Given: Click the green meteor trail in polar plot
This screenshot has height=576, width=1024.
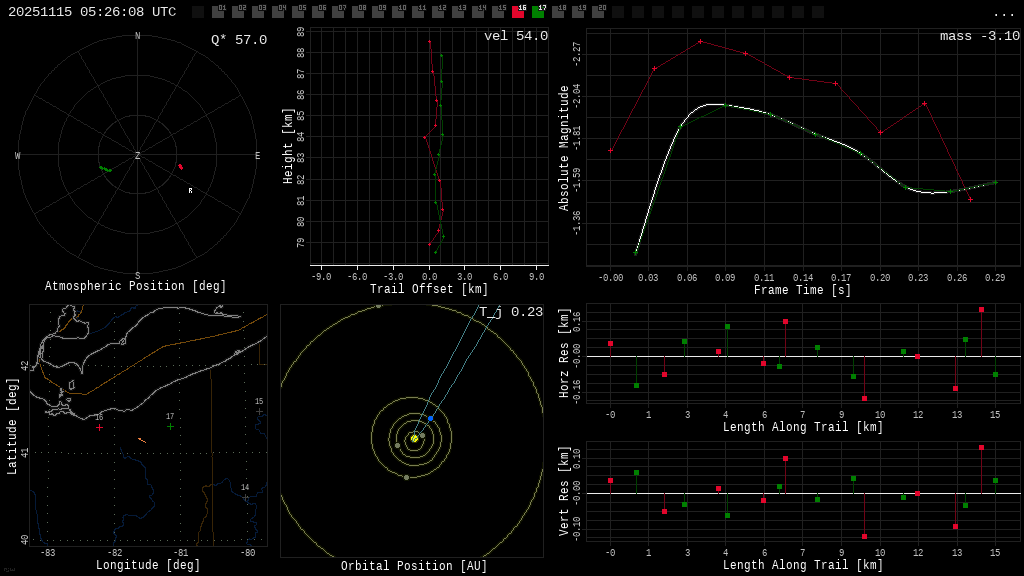Looking at the screenshot, I should [x=105, y=169].
